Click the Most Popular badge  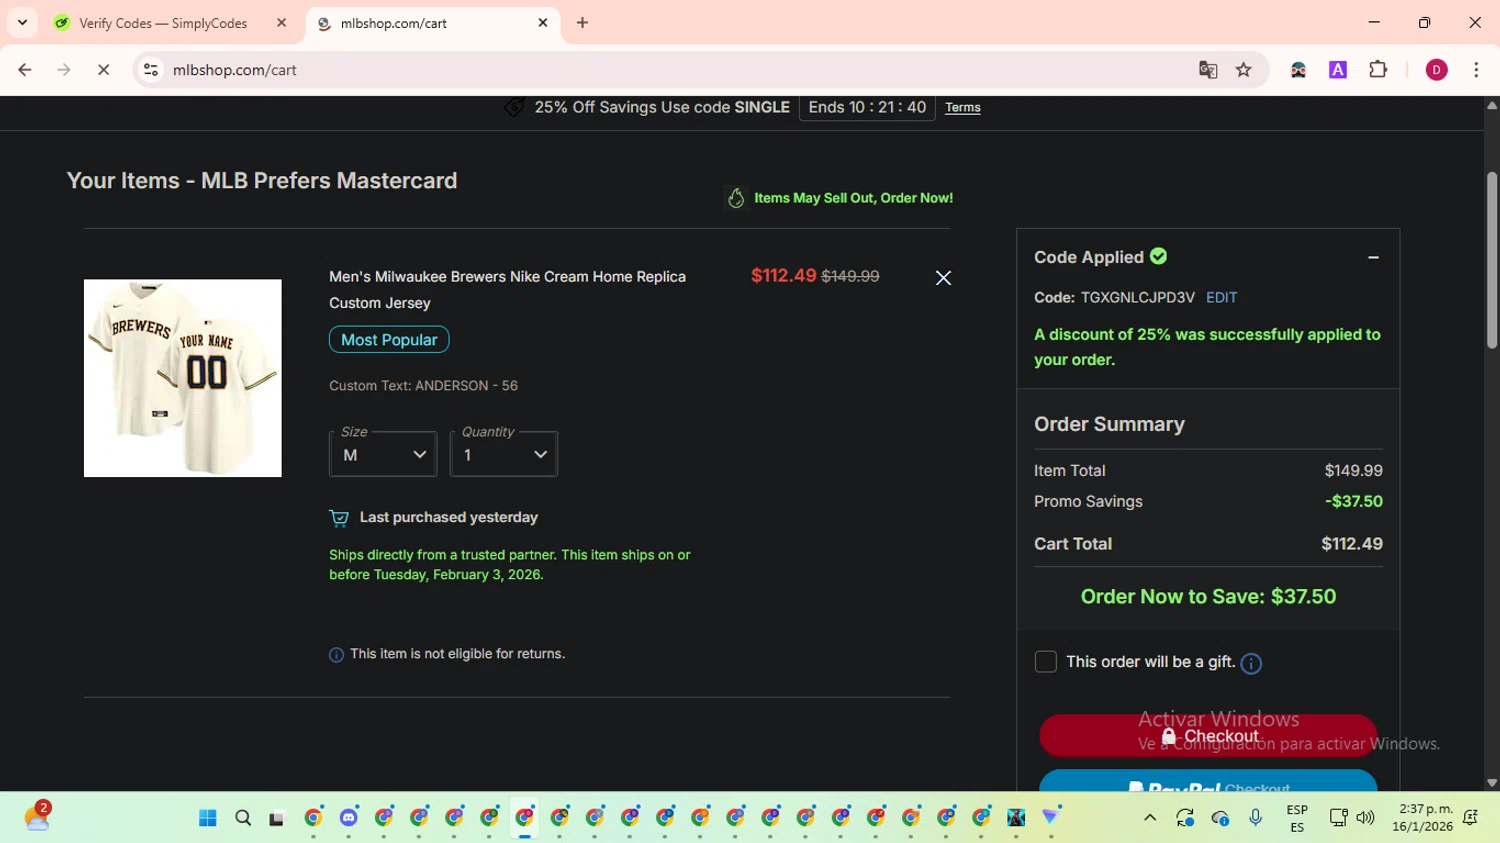click(389, 340)
